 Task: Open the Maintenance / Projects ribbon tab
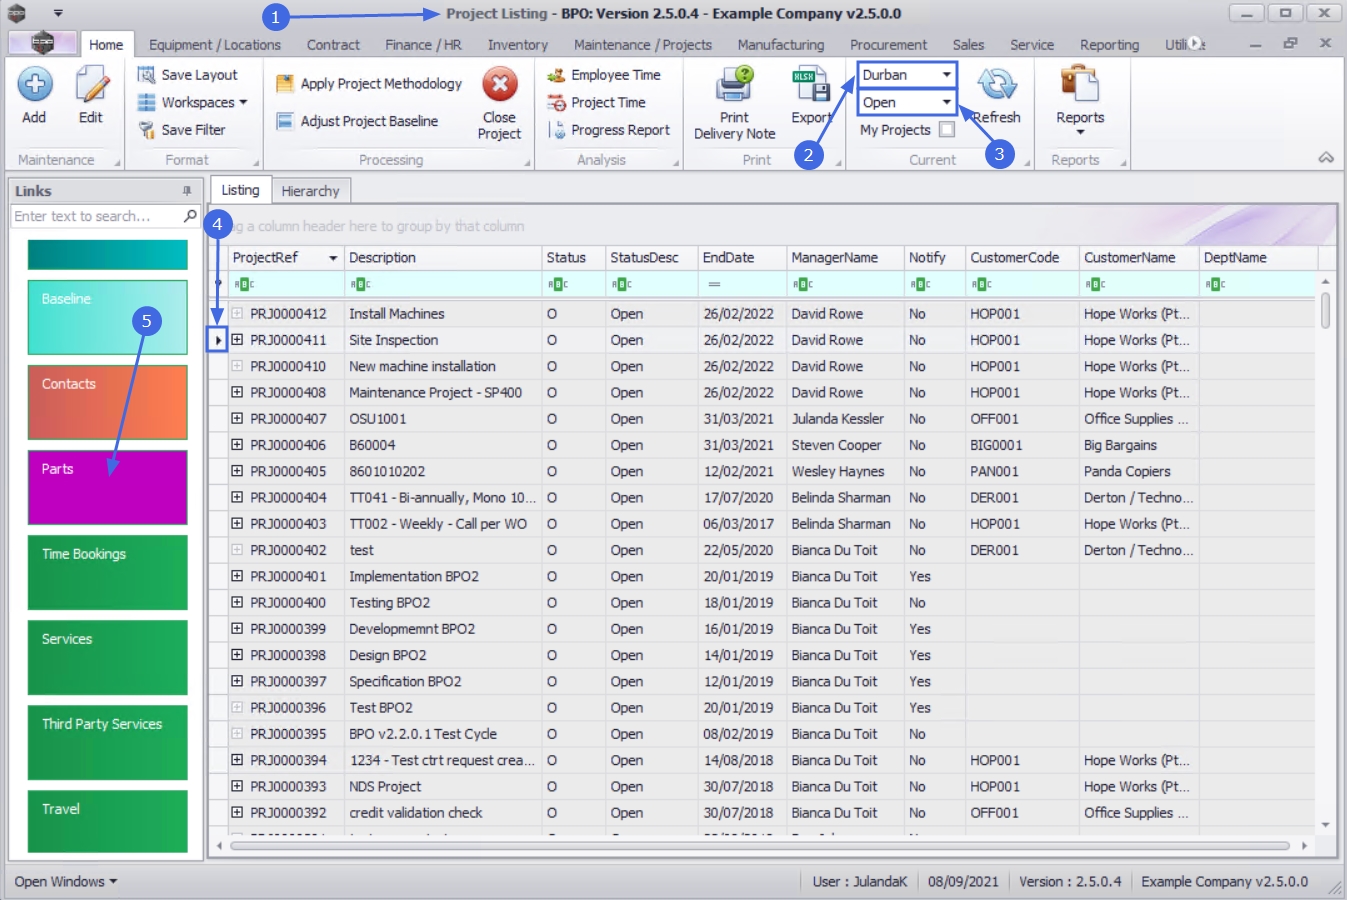click(643, 45)
